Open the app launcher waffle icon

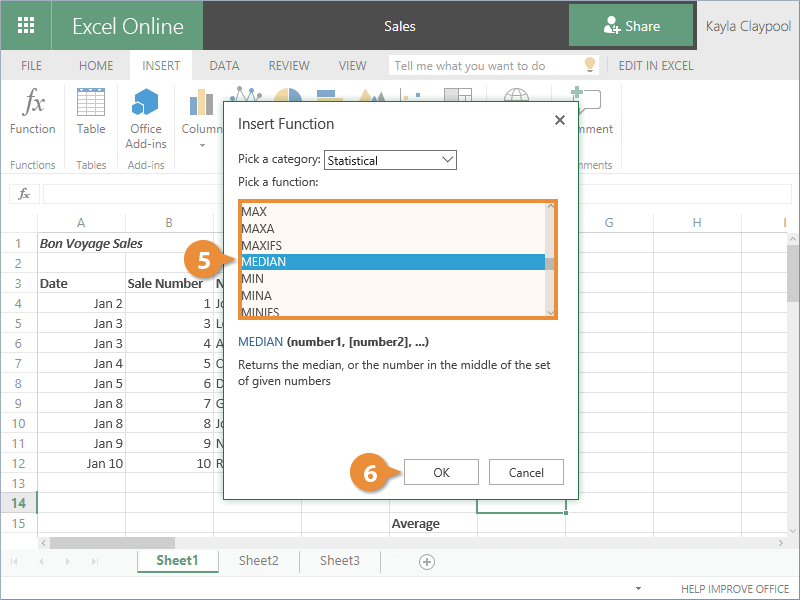(x=26, y=26)
